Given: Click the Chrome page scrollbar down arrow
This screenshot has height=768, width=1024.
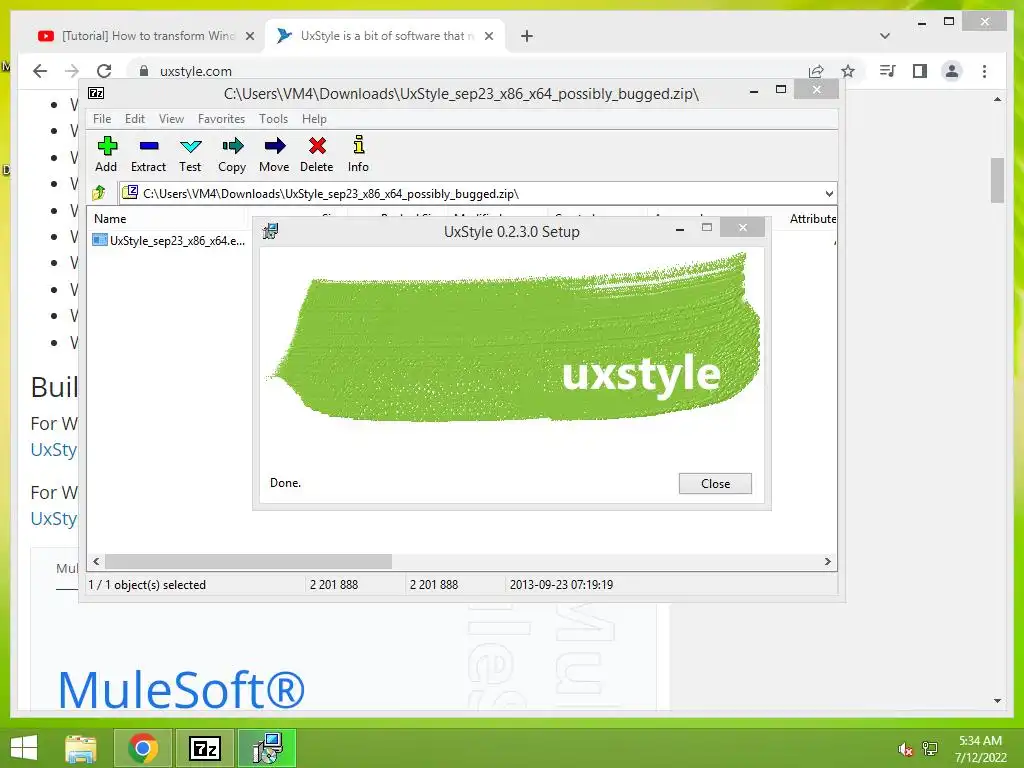Looking at the screenshot, I should [x=997, y=701].
